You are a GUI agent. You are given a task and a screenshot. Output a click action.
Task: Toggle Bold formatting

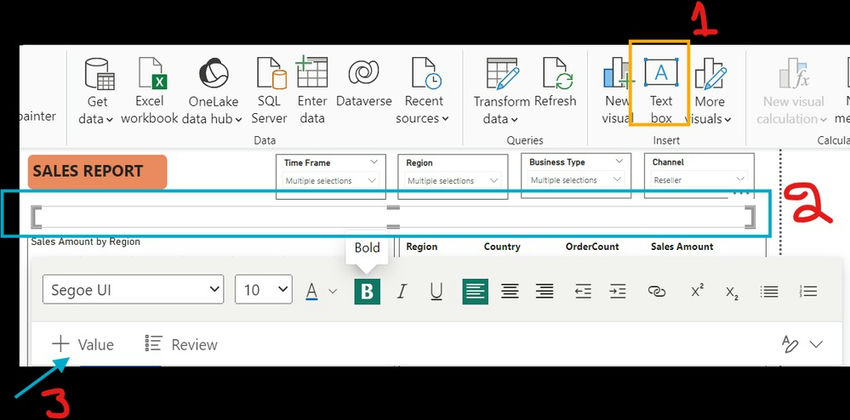pos(367,292)
